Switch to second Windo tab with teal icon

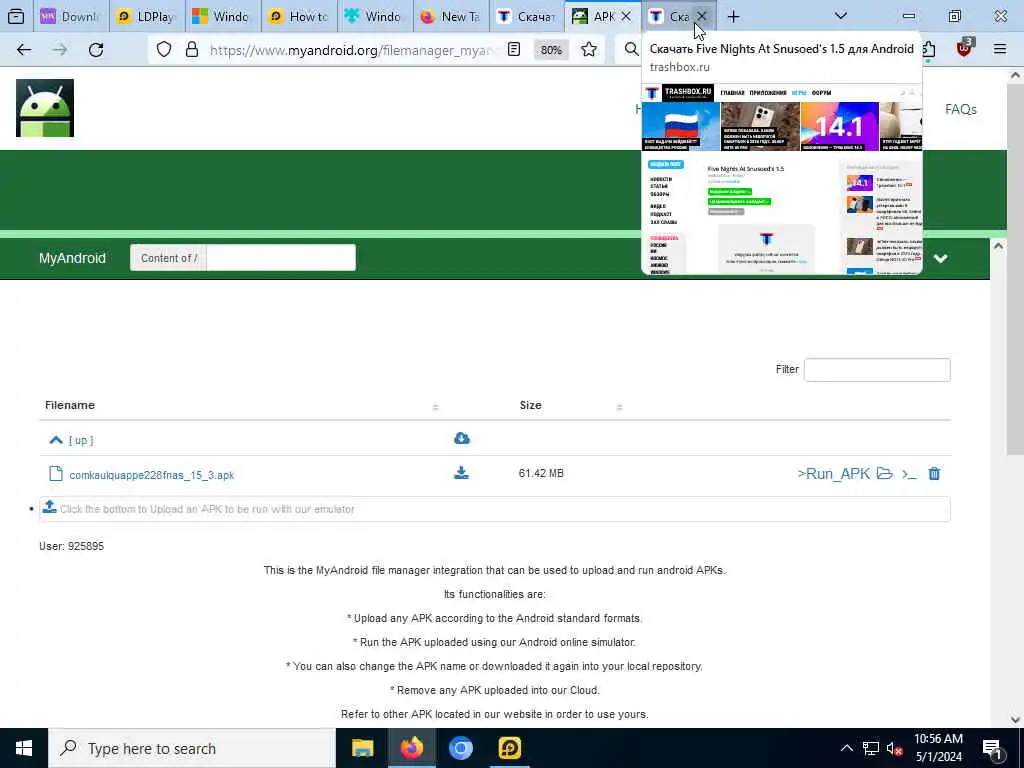point(376,16)
